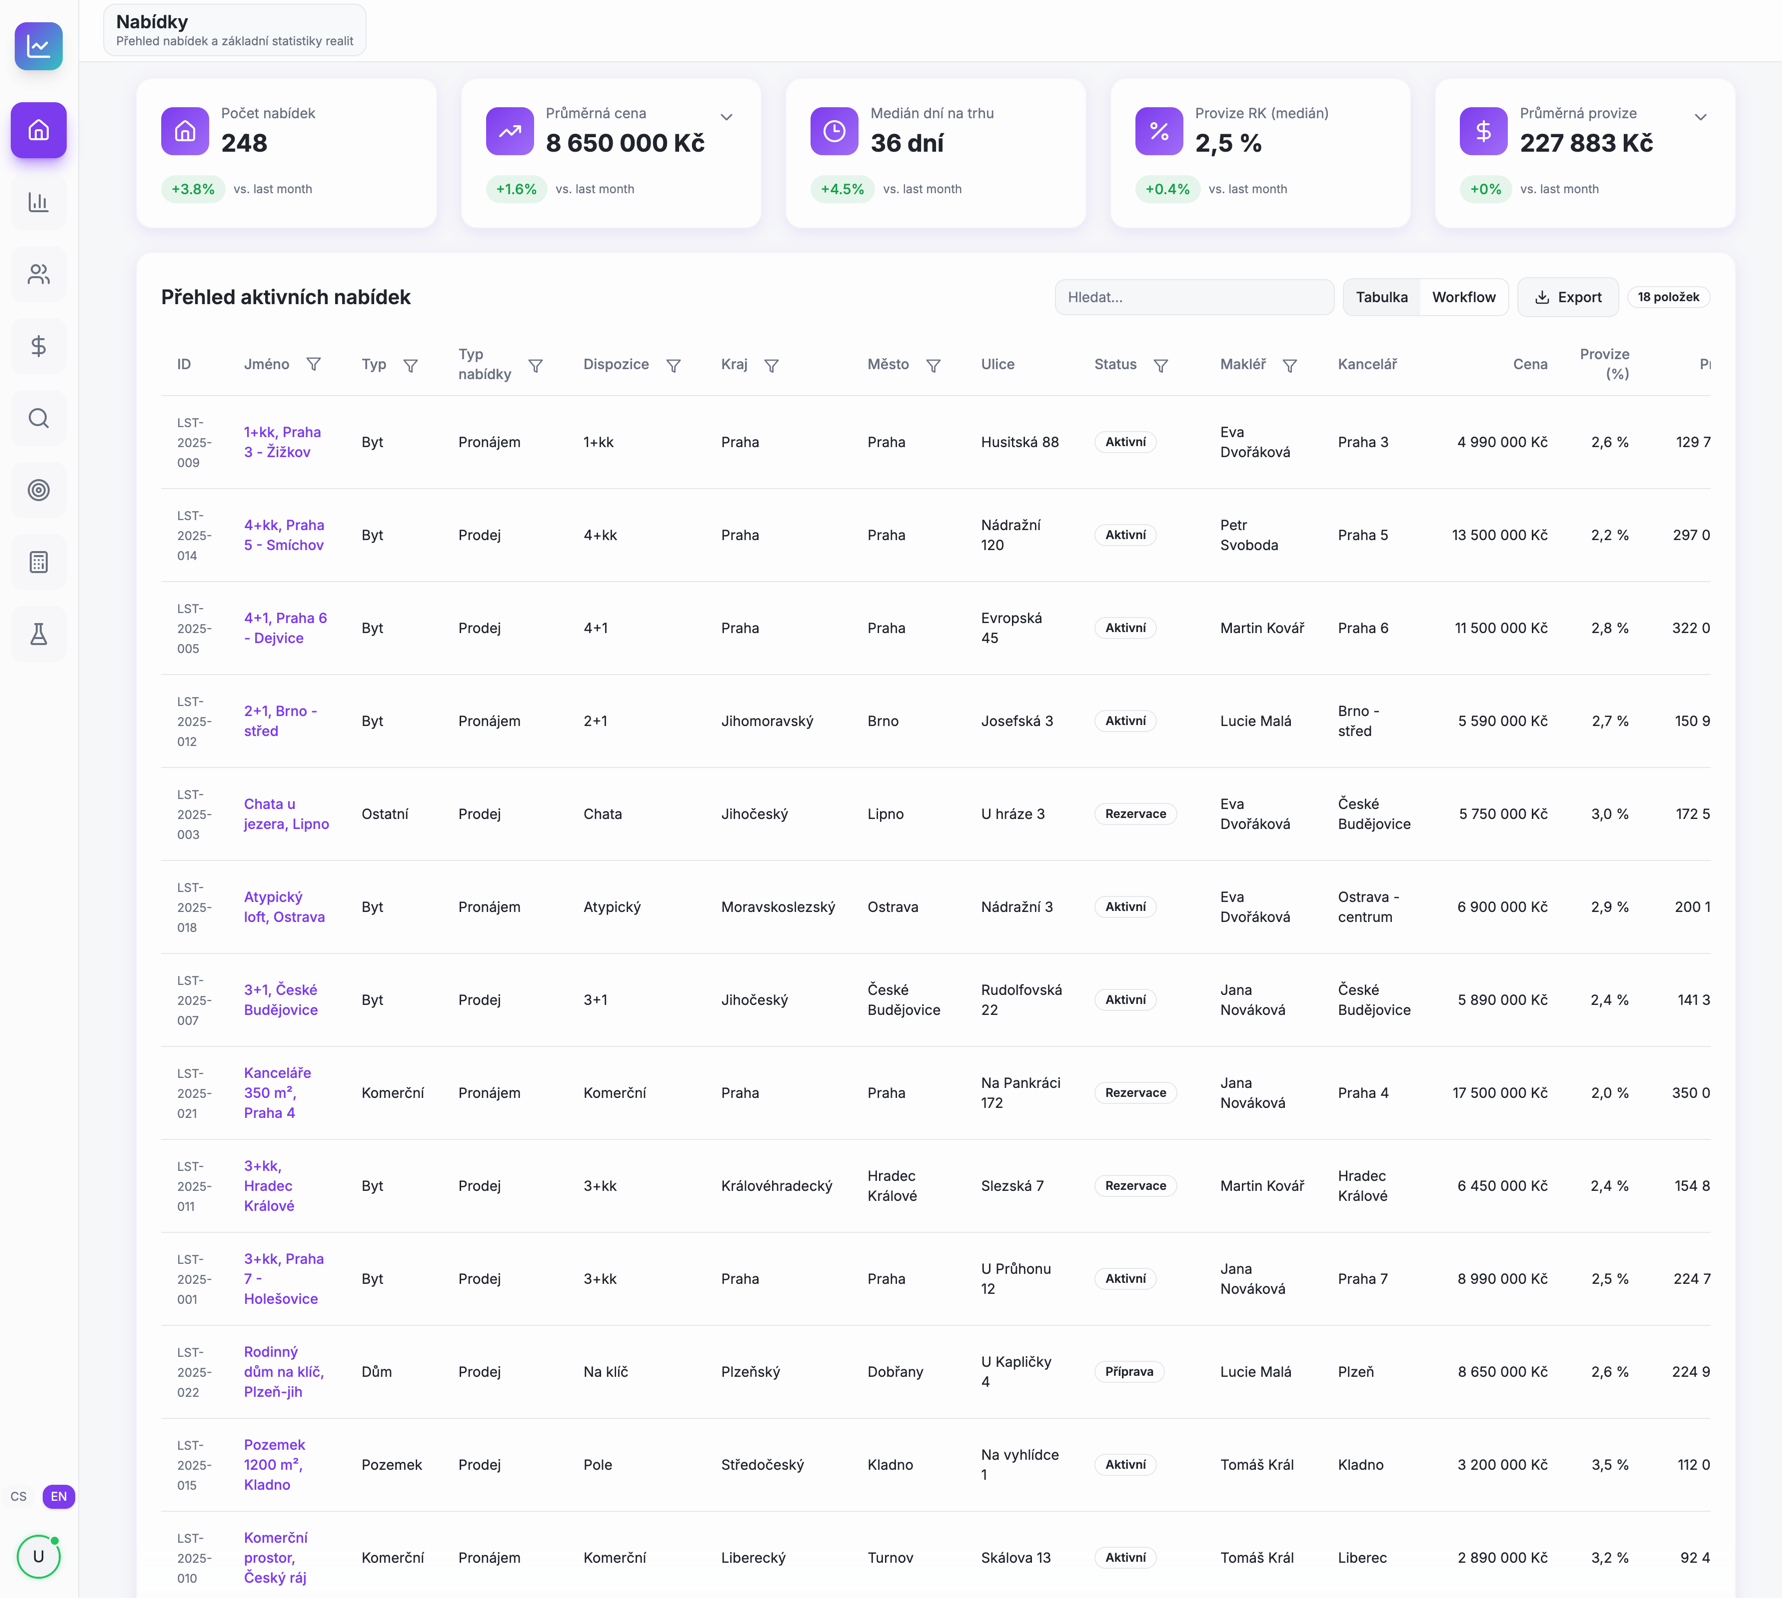Switch to the Workflow view
Image resolution: width=1782 pixels, height=1598 pixels.
point(1463,296)
